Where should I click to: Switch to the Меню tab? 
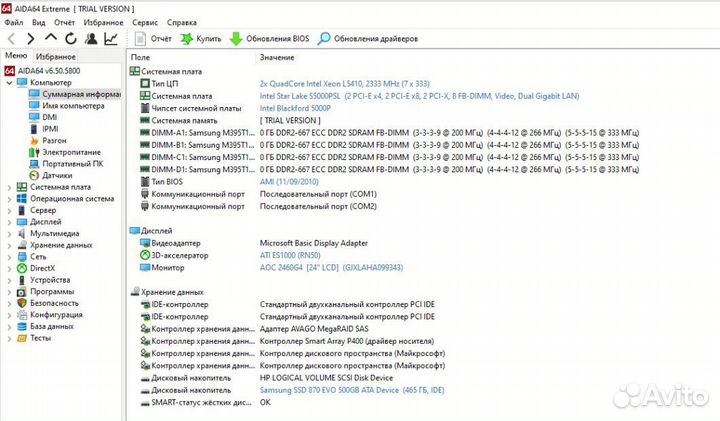pos(16,56)
